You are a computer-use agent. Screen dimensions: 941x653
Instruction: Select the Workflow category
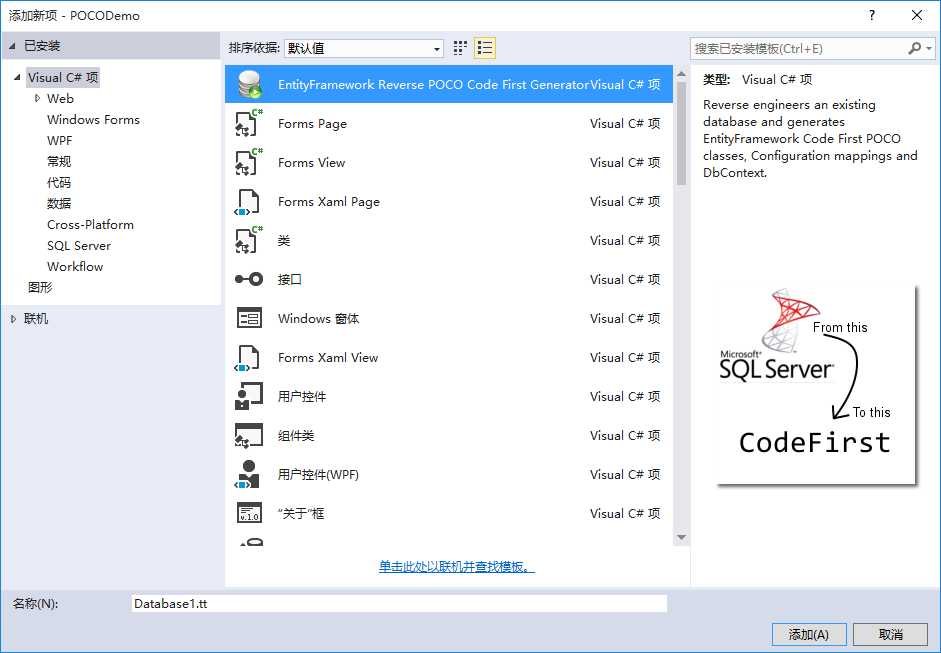pyautogui.click(x=75, y=266)
